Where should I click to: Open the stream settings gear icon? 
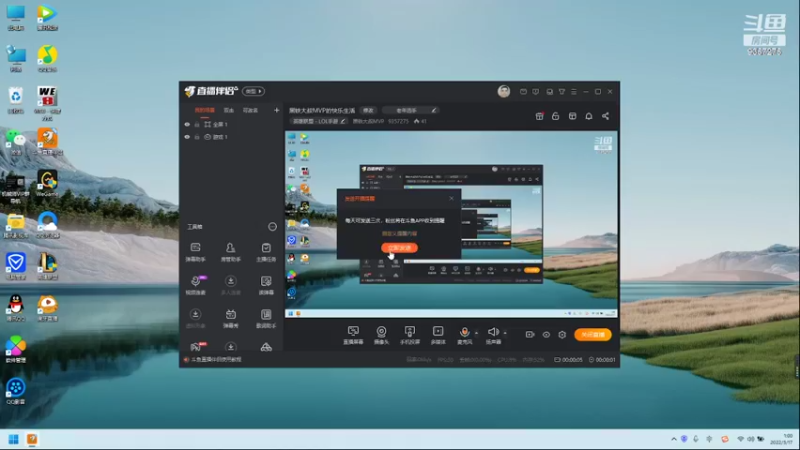point(562,335)
